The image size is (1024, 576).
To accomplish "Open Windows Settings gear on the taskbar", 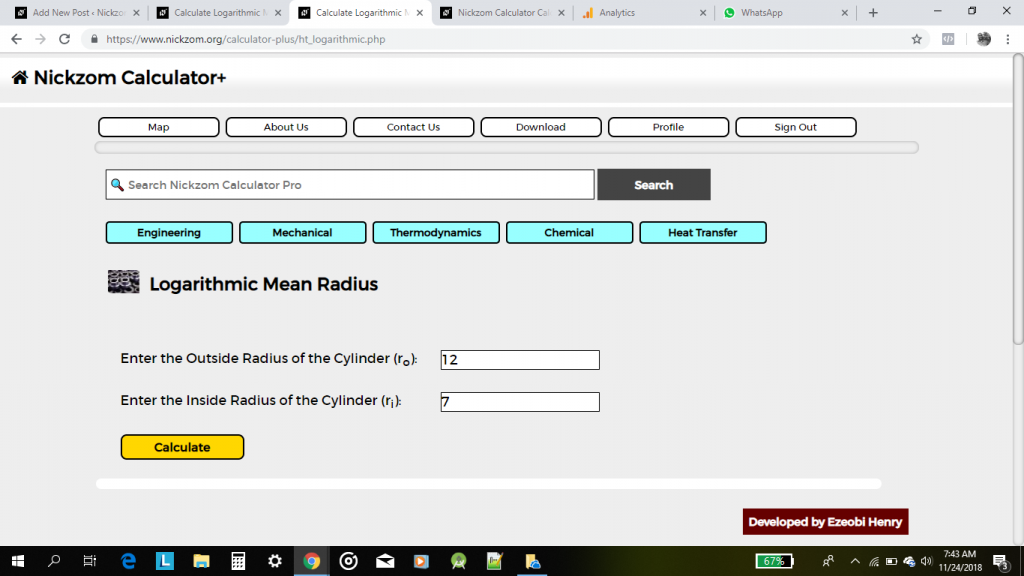I will [x=275, y=561].
